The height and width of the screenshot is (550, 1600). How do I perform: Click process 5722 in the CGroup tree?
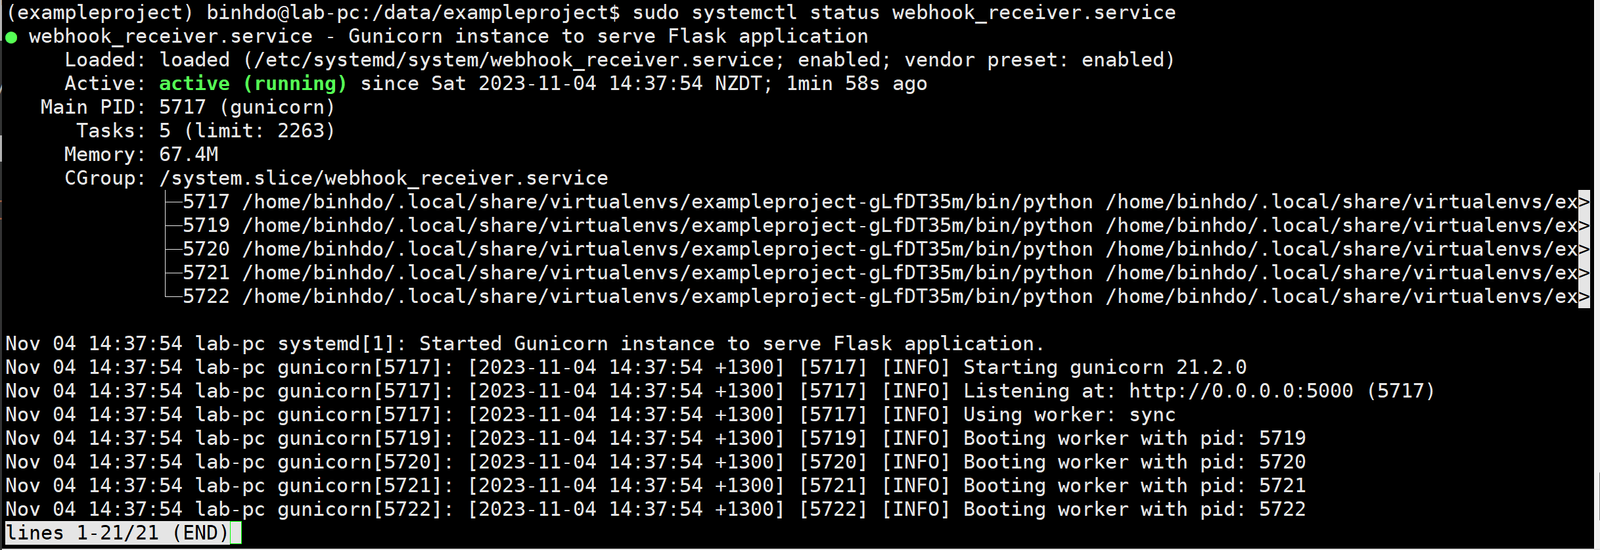[206, 297]
